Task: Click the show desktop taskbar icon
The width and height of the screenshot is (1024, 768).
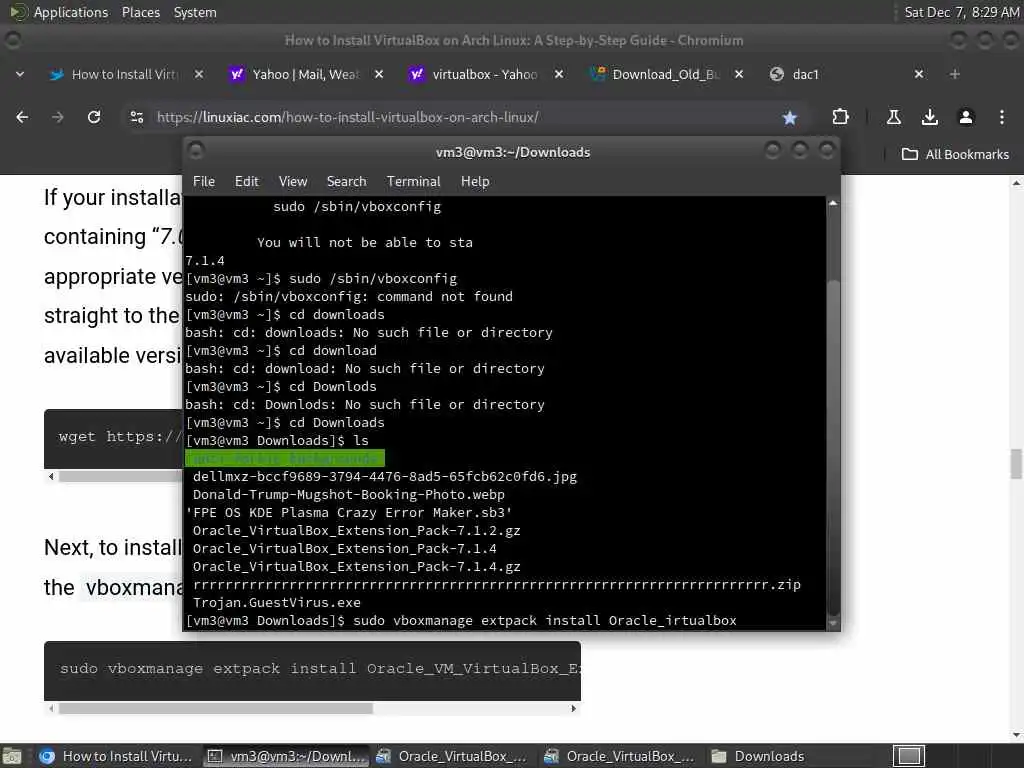Action: tap(12, 756)
